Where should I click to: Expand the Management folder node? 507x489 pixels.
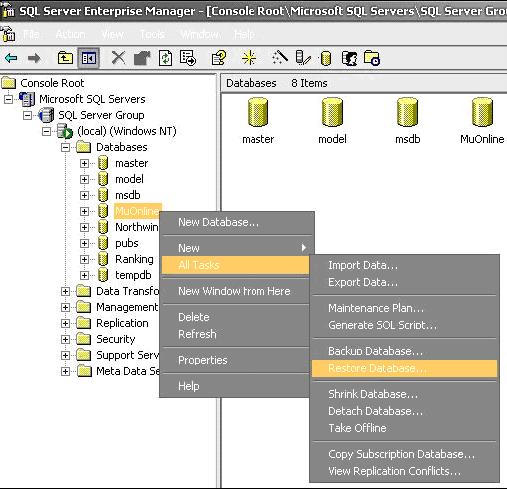pos(65,307)
